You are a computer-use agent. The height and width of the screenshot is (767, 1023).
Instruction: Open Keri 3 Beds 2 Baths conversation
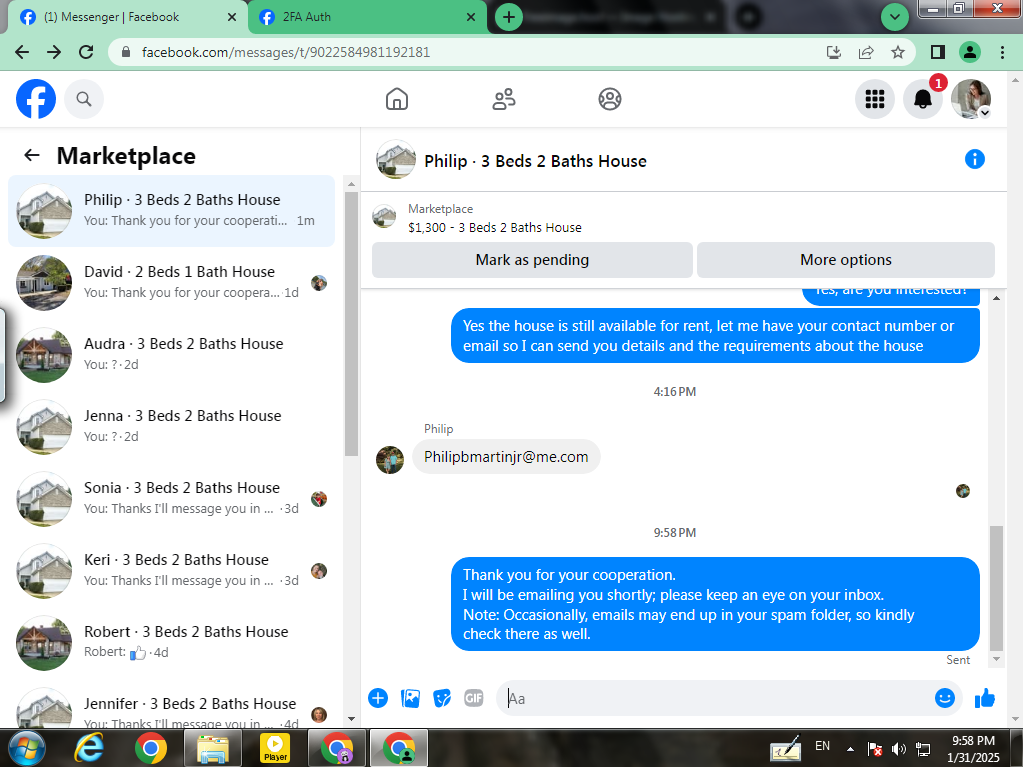[172, 571]
